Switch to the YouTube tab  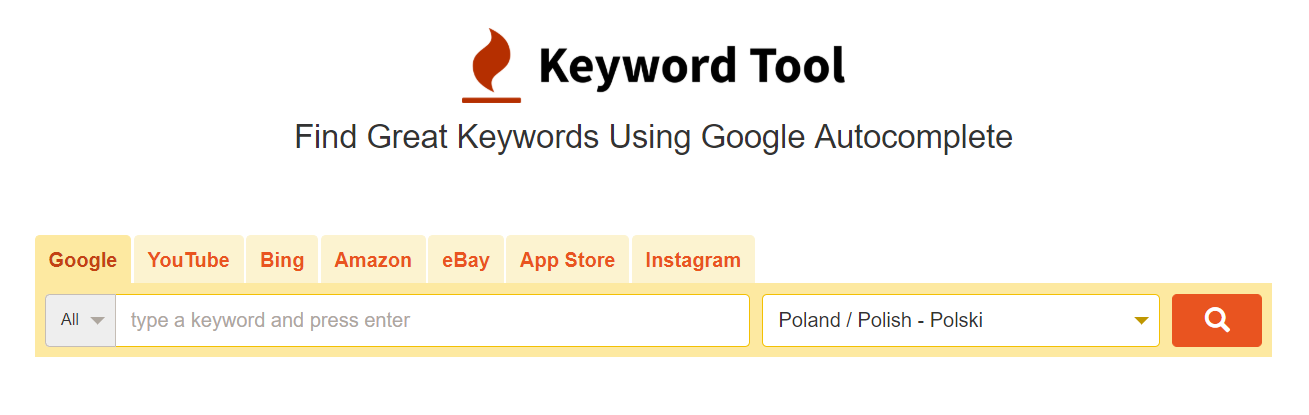pyautogui.click(x=188, y=260)
